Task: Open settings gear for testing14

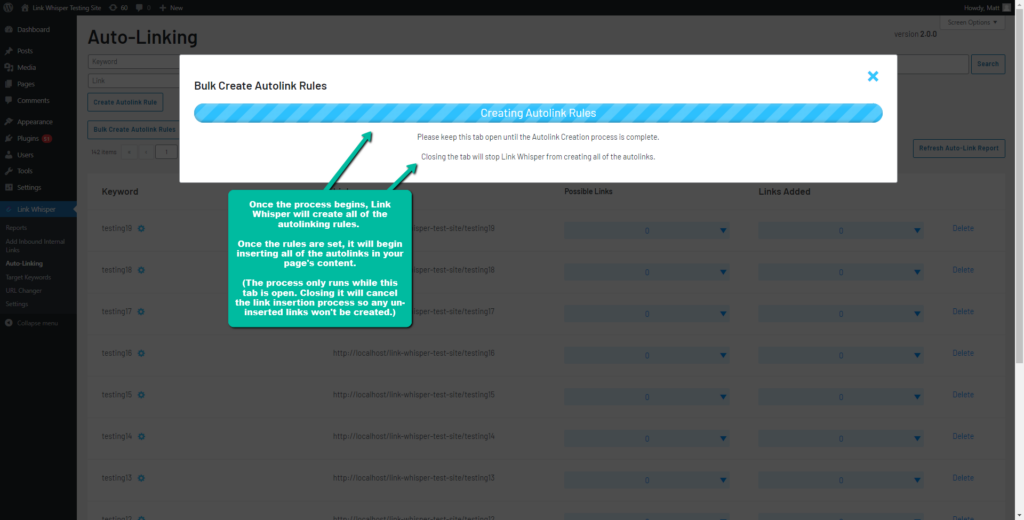Action: click(141, 436)
